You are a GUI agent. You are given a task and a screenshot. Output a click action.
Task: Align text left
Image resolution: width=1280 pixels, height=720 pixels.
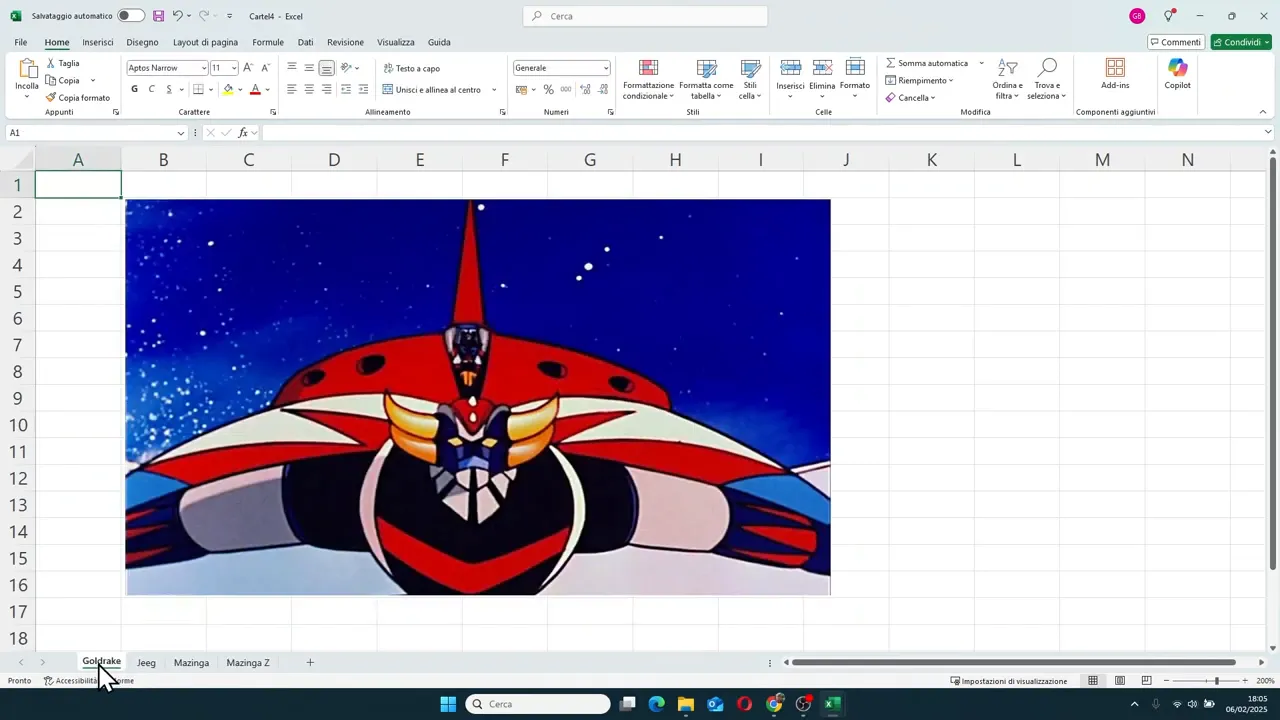point(292,89)
